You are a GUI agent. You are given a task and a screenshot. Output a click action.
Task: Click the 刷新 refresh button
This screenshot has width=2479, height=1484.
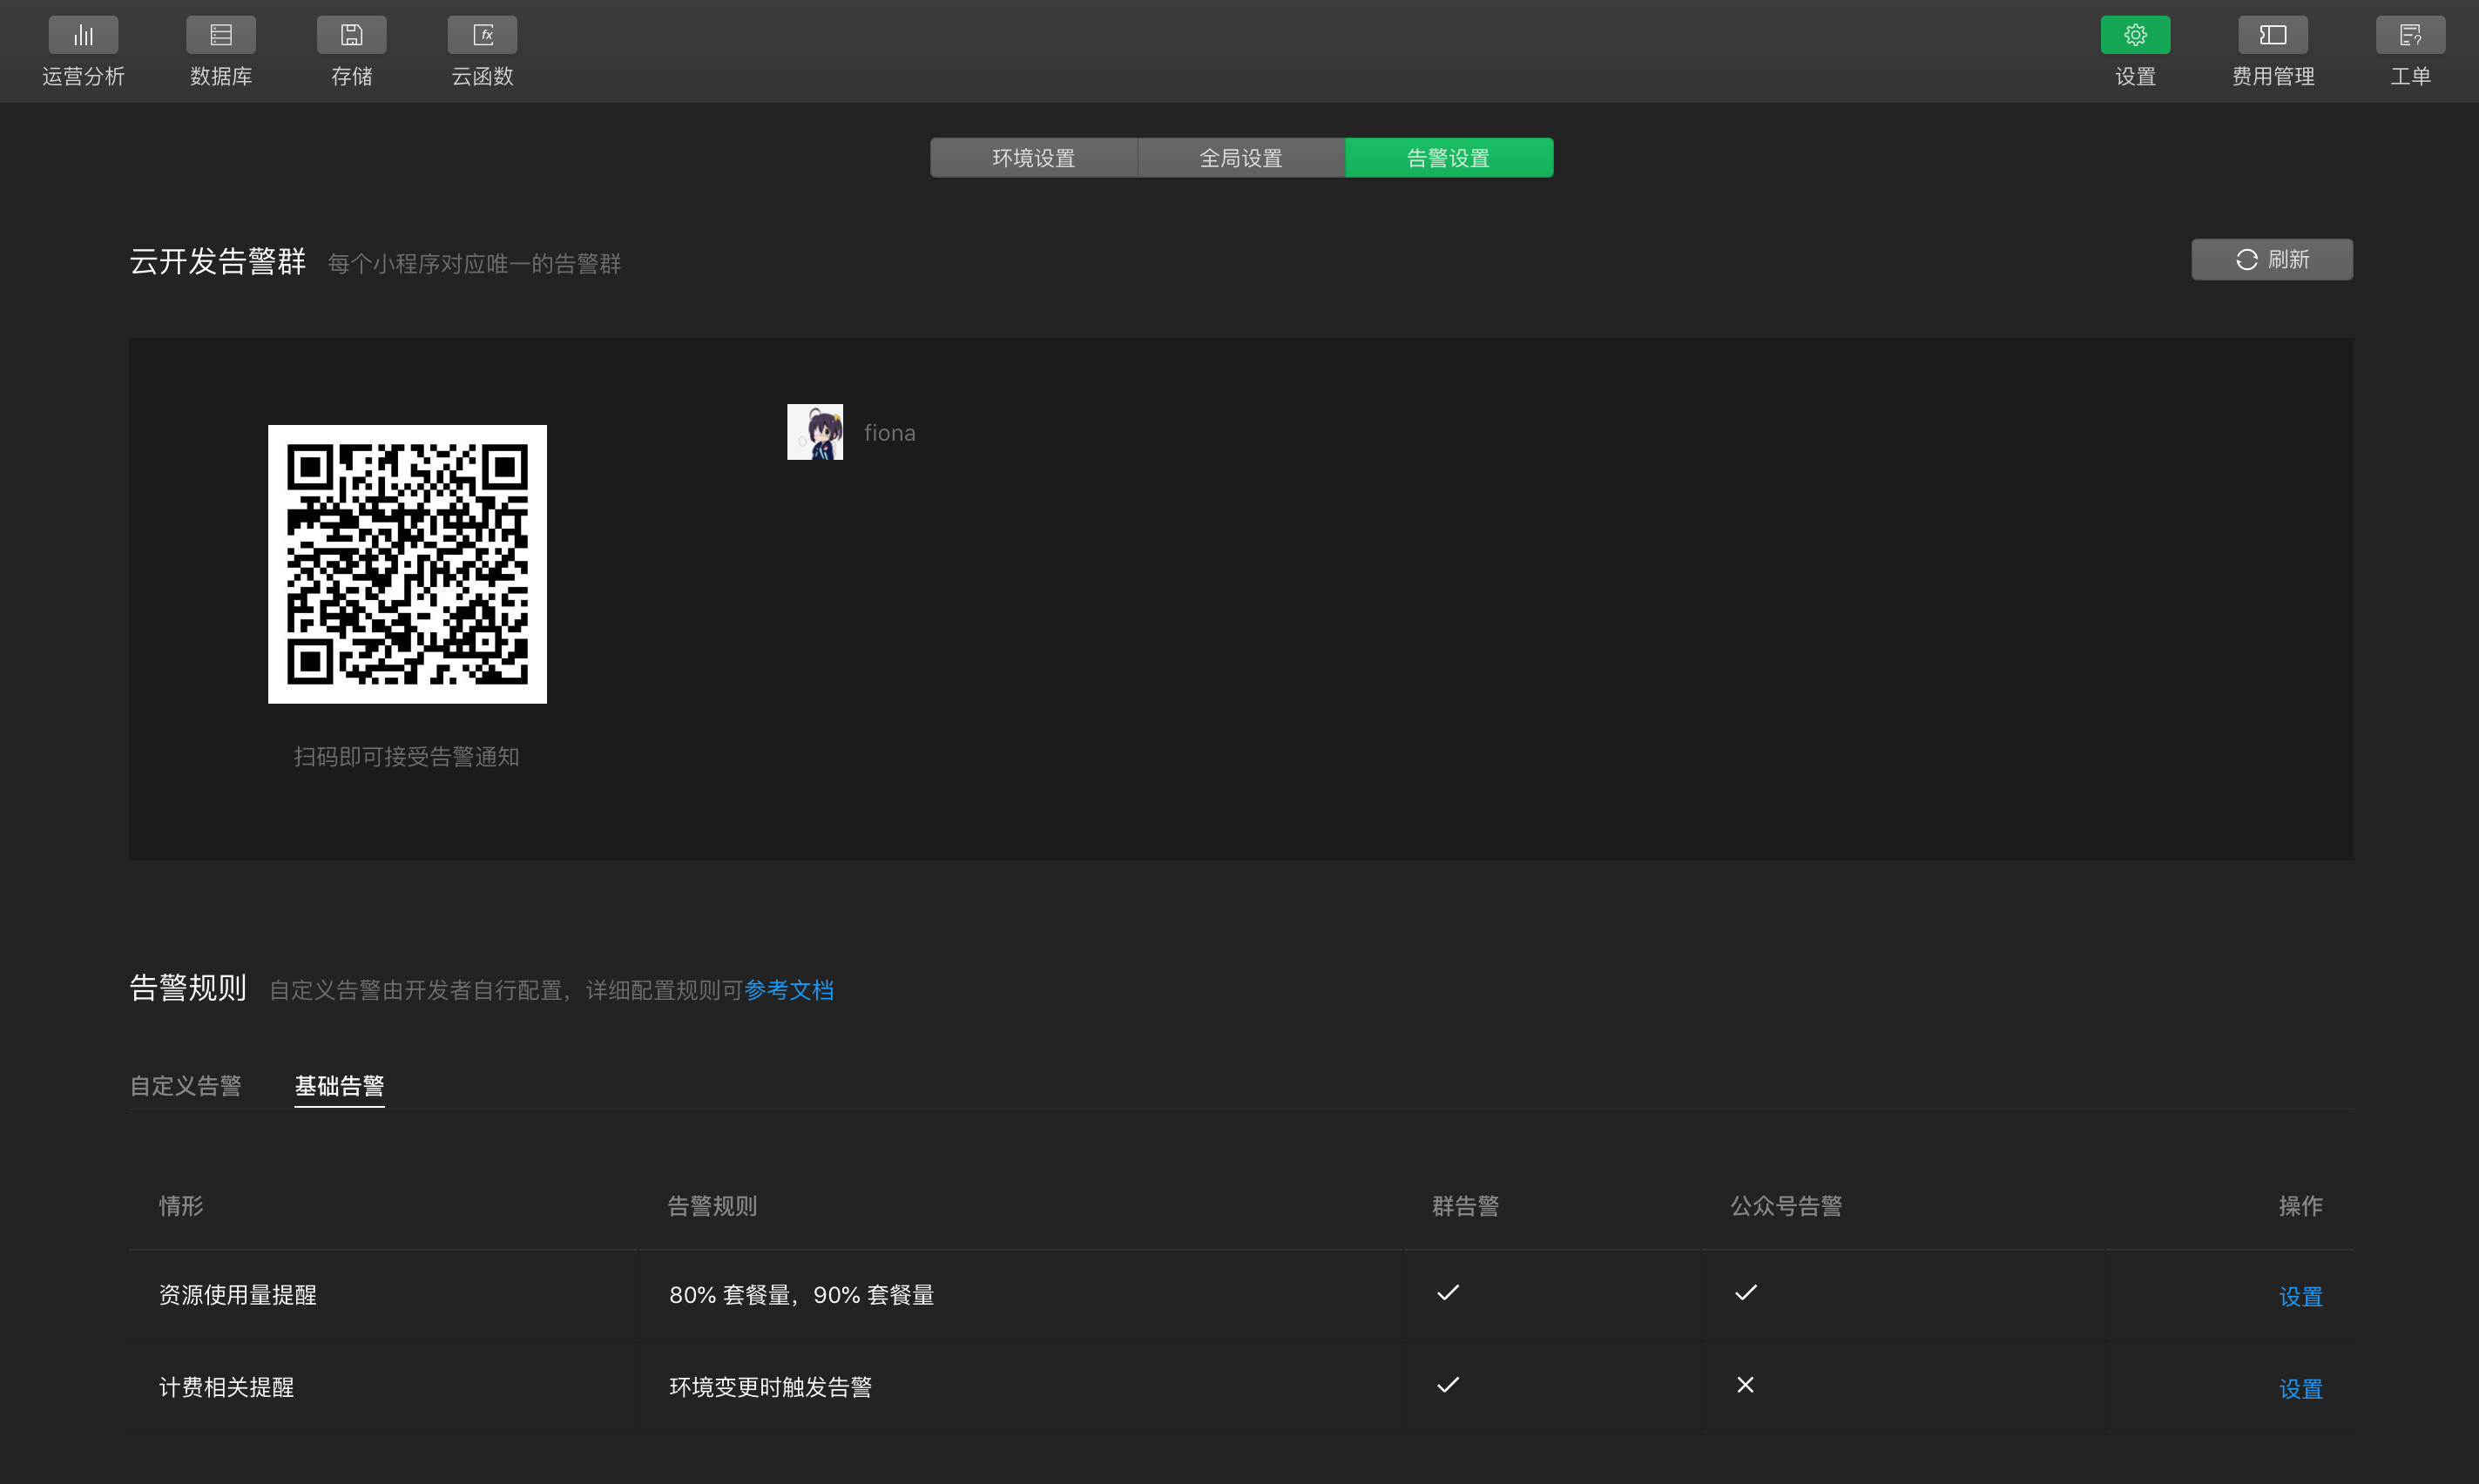point(2271,260)
